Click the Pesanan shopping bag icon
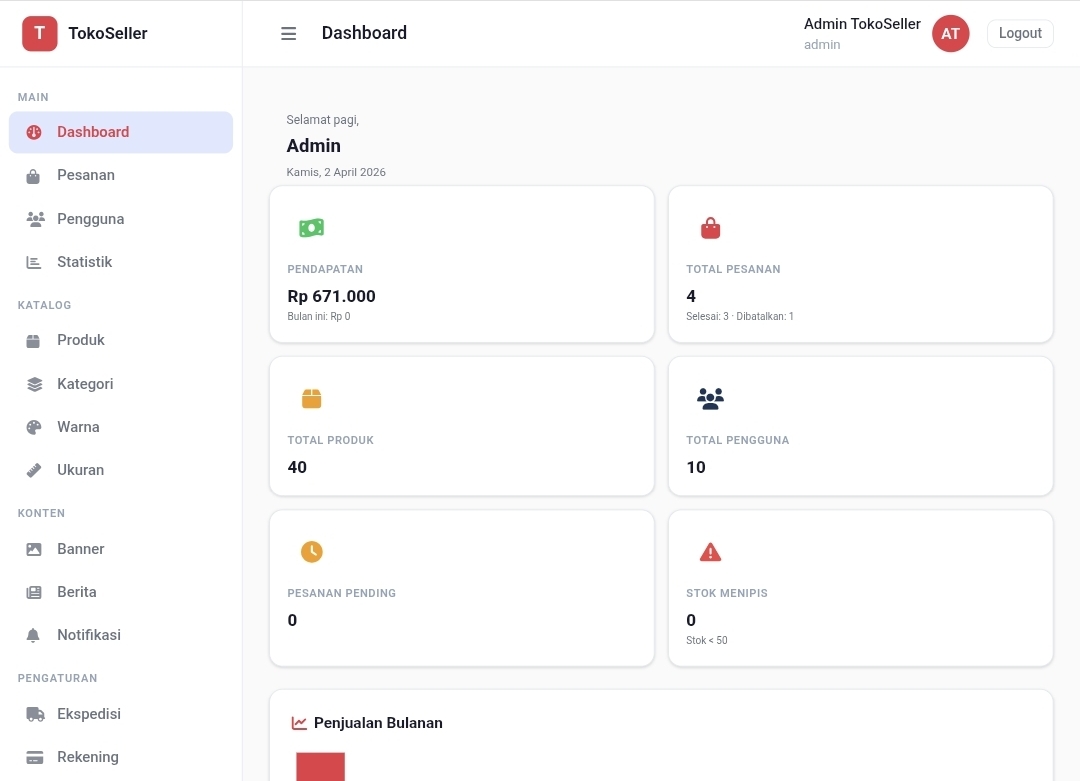This screenshot has height=781, width=1080. tap(33, 175)
